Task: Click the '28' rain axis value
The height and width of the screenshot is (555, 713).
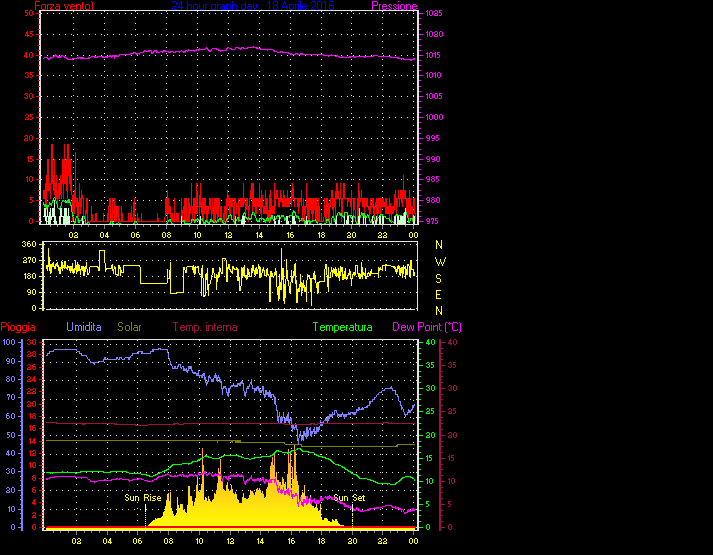Action: coord(31,354)
